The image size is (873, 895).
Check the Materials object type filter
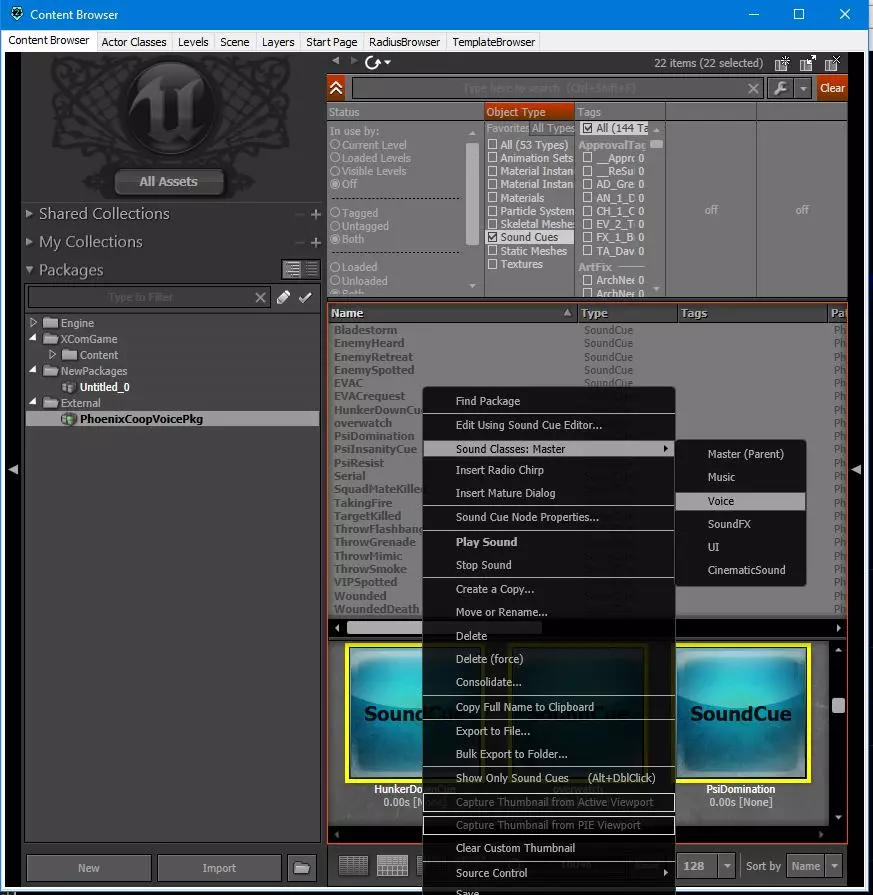492,197
